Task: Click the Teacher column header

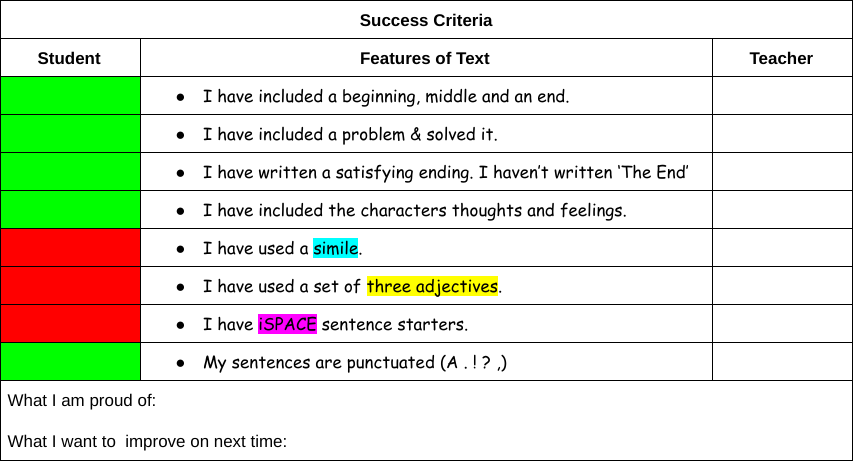Action: (782, 58)
